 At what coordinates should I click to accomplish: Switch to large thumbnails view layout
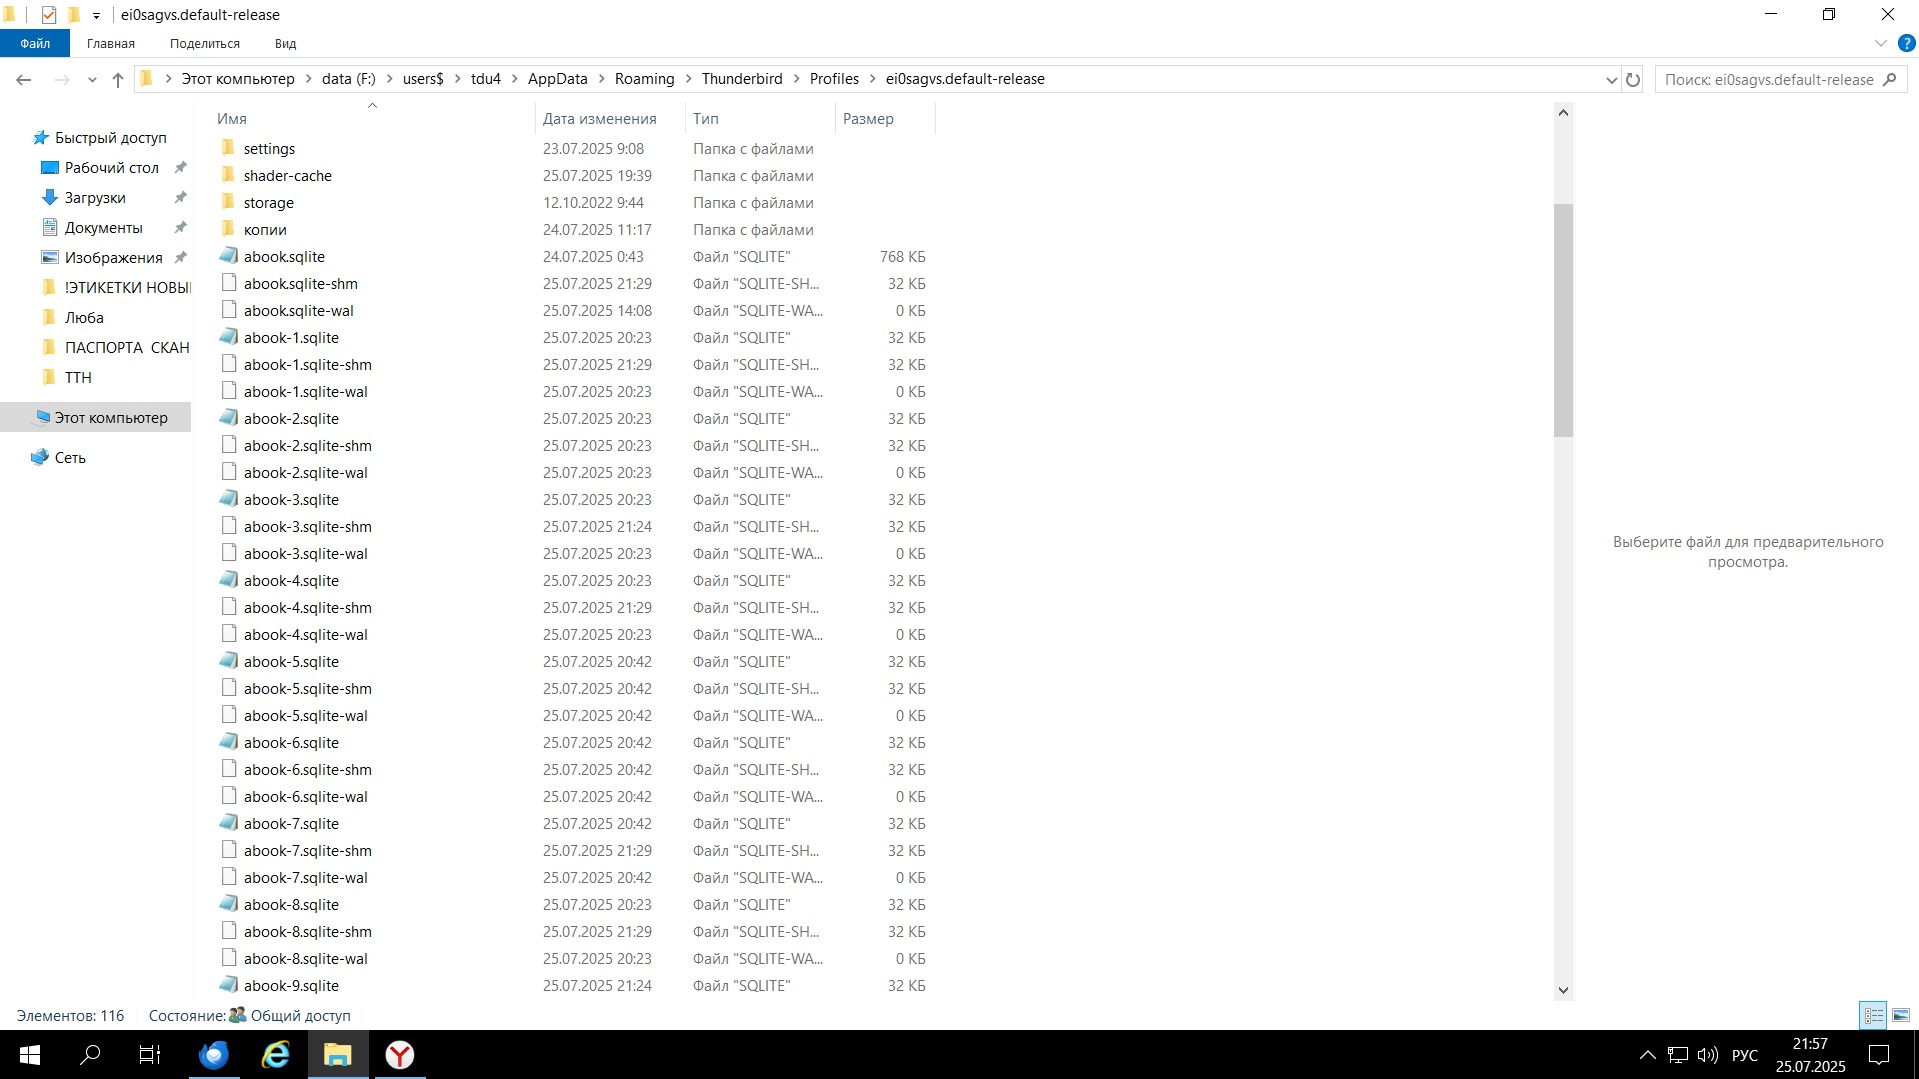1901,1015
